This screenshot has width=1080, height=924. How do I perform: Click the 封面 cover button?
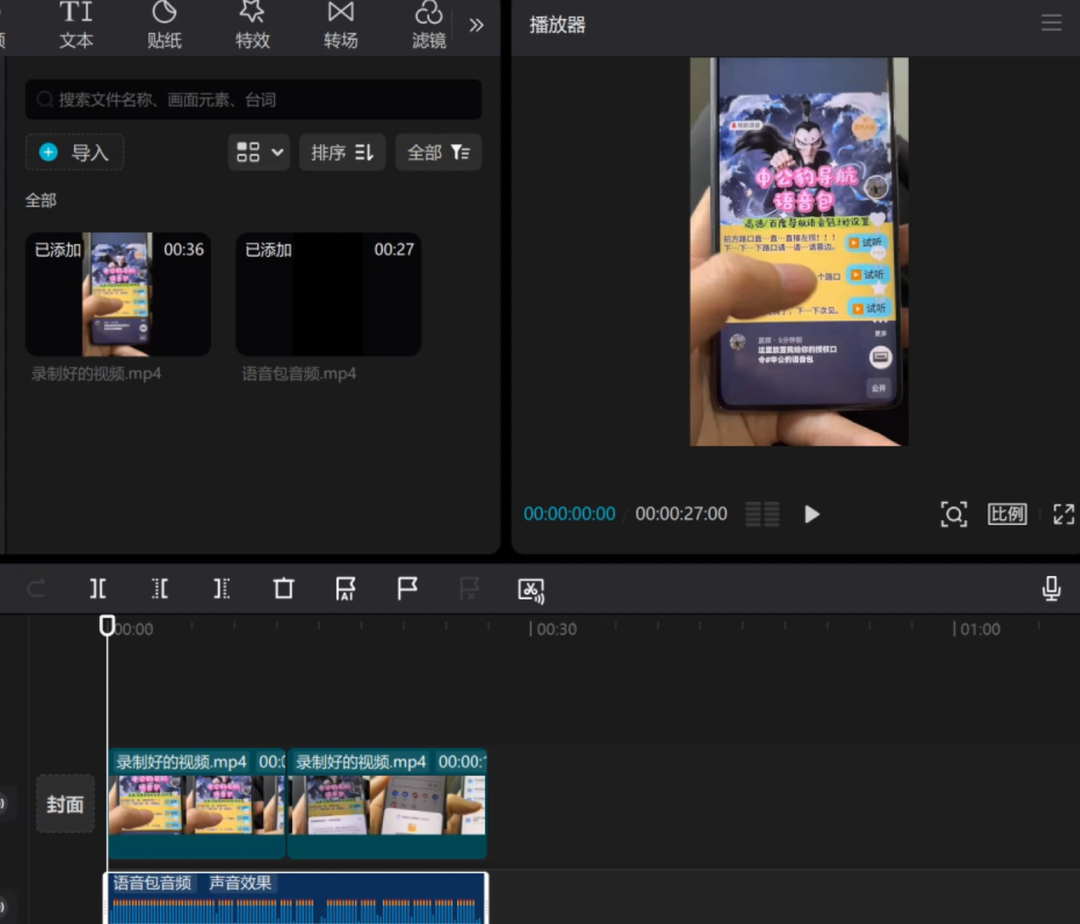[65, 804]
